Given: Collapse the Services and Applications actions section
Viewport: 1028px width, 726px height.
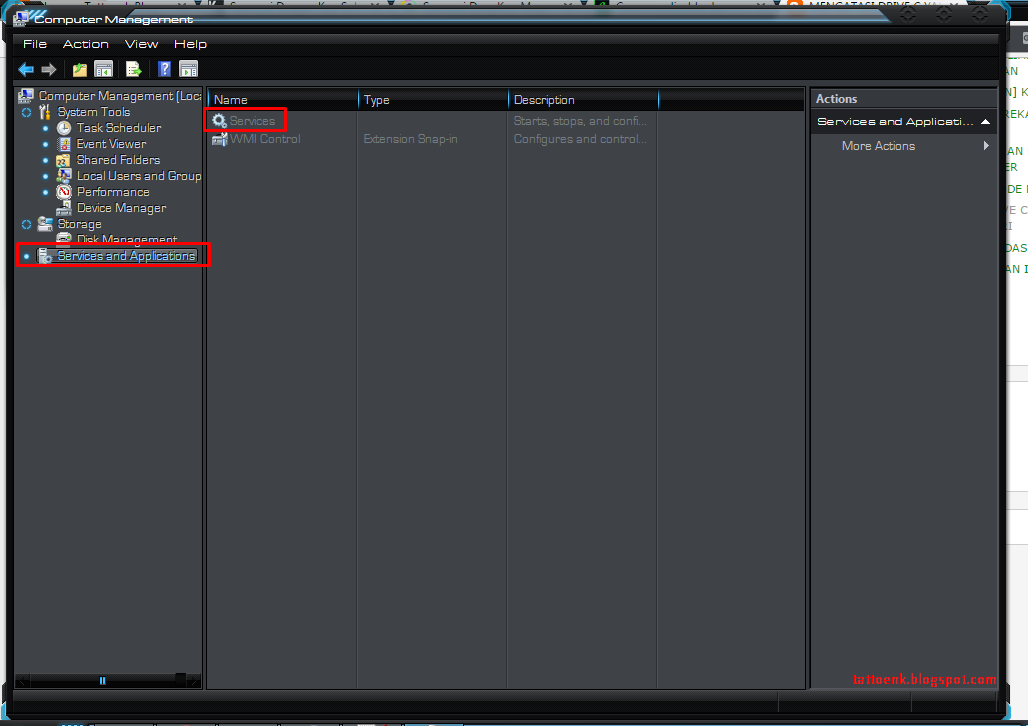Looking at the screenshot, I should [985, 121].
